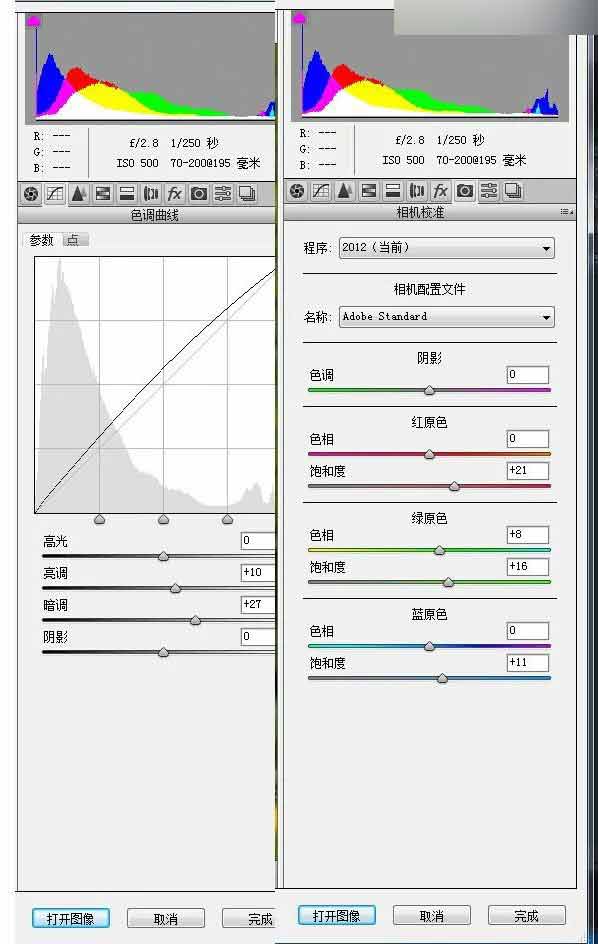Select Tone Curve icon in 色调曲线 panel

tap(55, 193)
